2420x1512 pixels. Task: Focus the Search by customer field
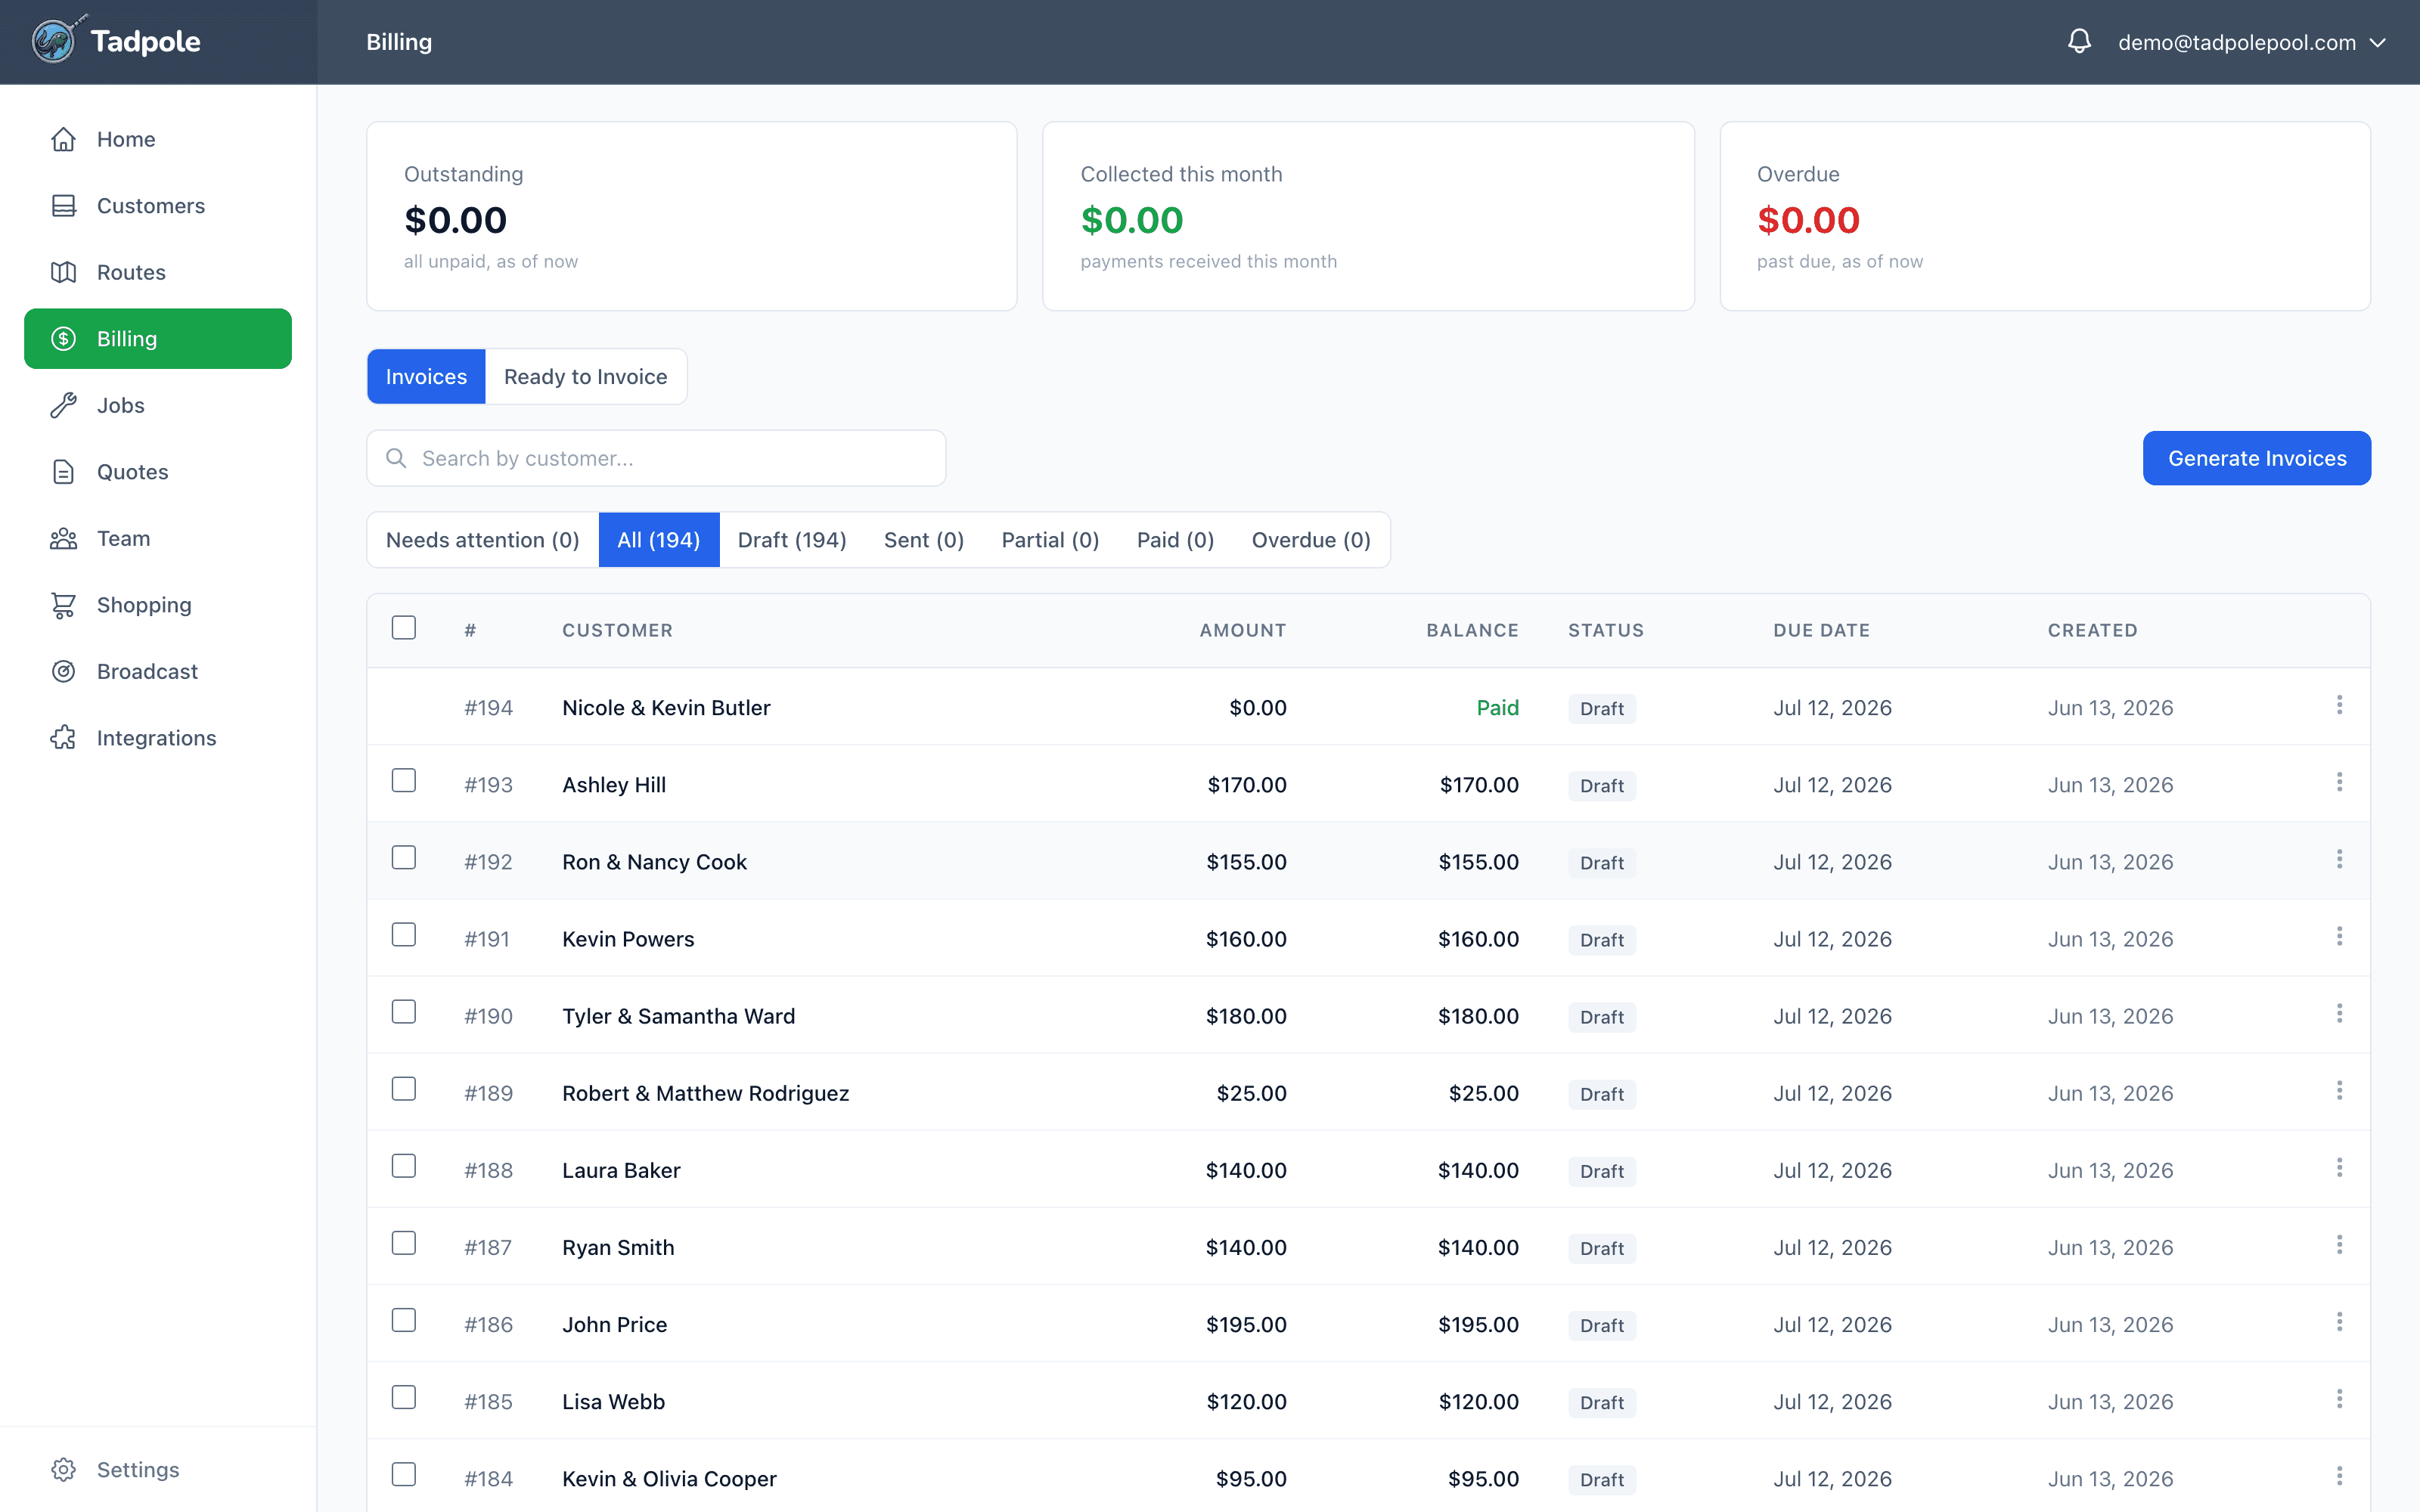pyautogui.click(x=656, y=458)
